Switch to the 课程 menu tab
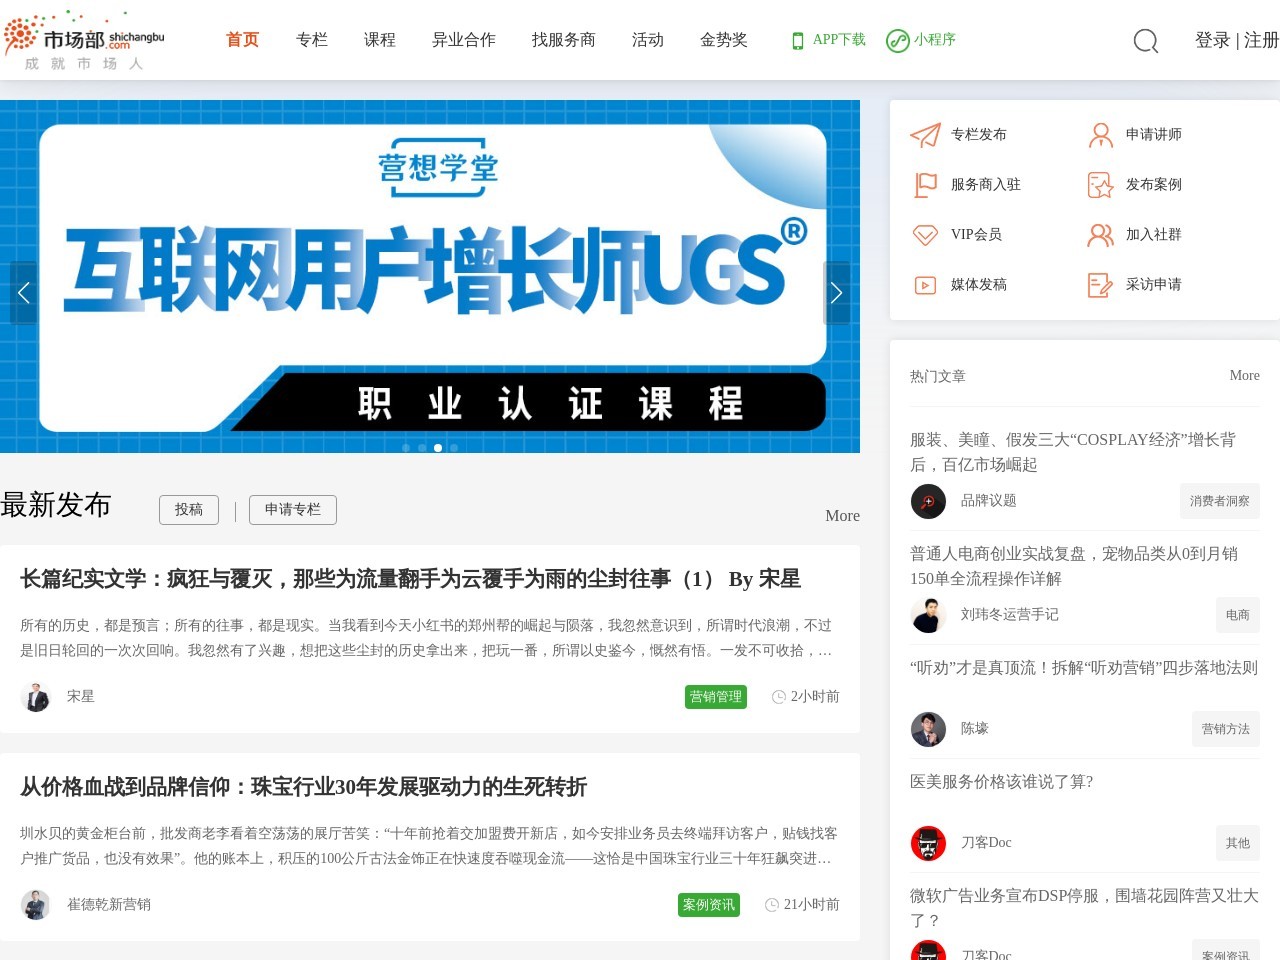Image resolution: width=1280 pixels, height=960 pixels. pos(380,40)
